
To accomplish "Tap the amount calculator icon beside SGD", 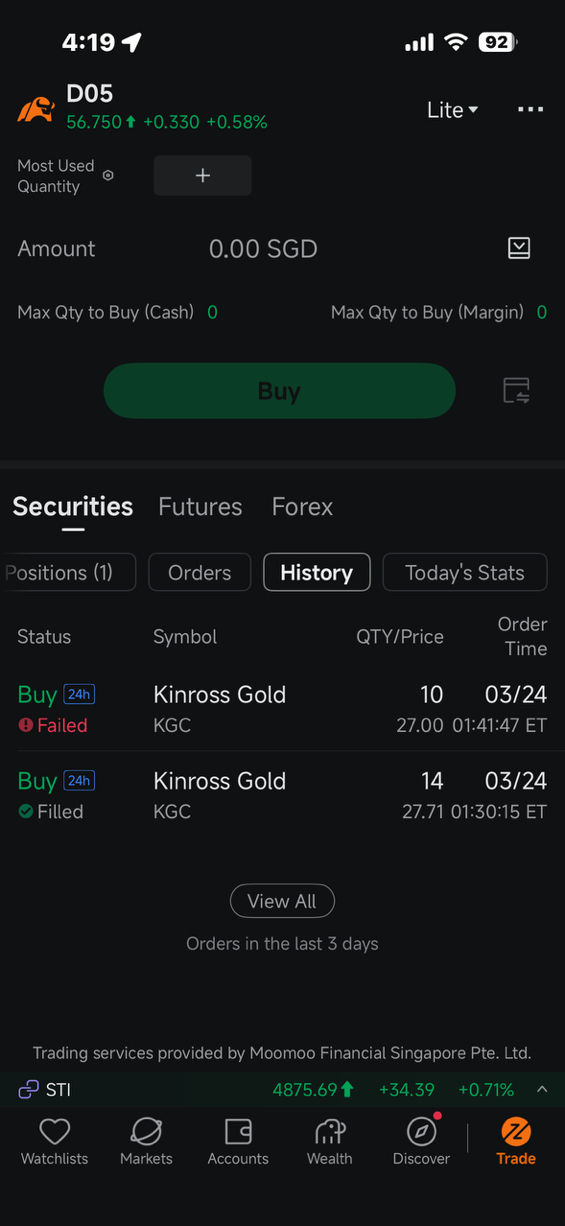I will [519, 248].
